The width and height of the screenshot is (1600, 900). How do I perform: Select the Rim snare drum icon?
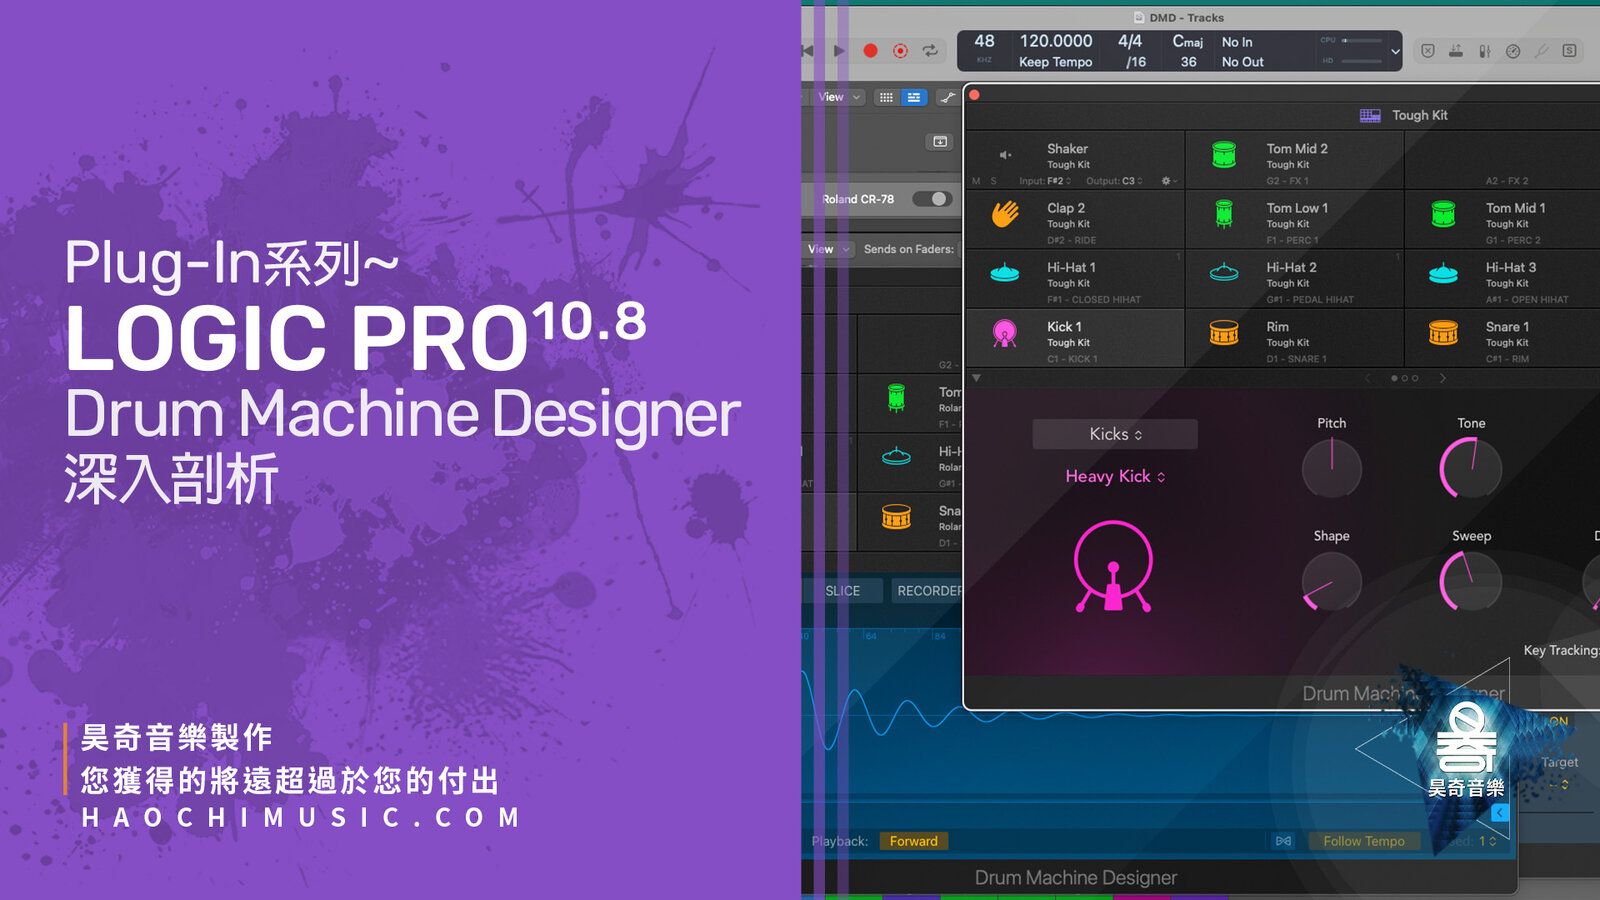coord(1224,333)
